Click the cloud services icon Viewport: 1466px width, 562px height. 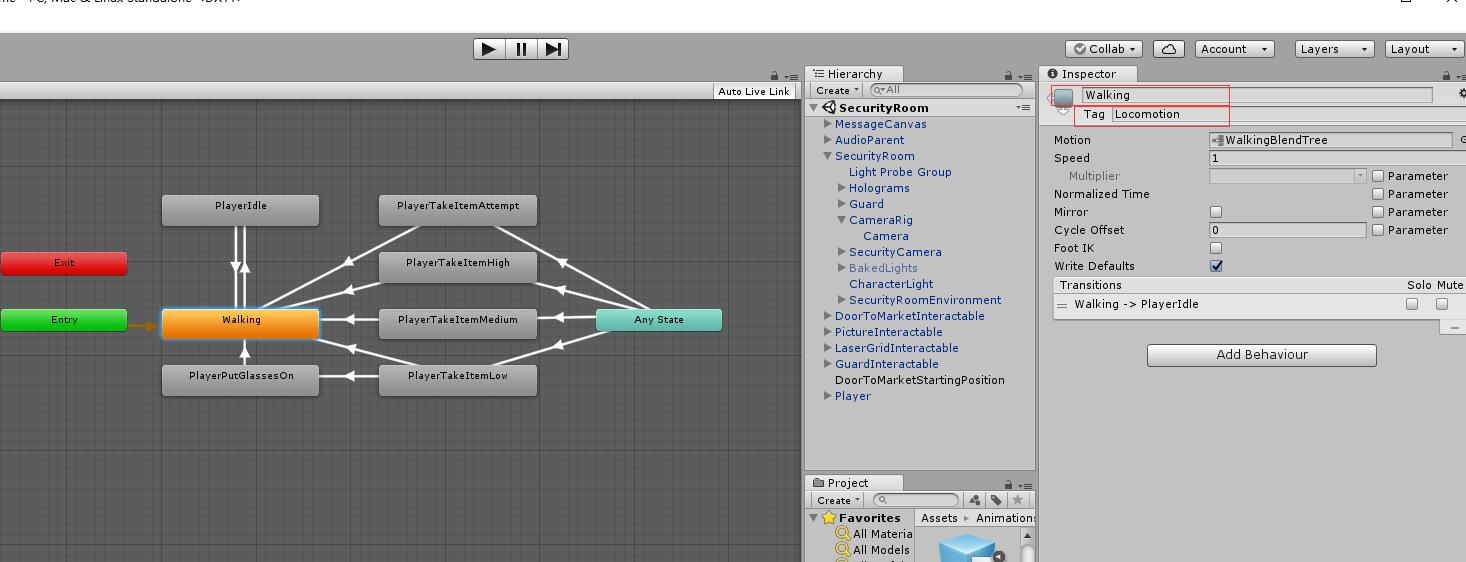pos(1168,49)
